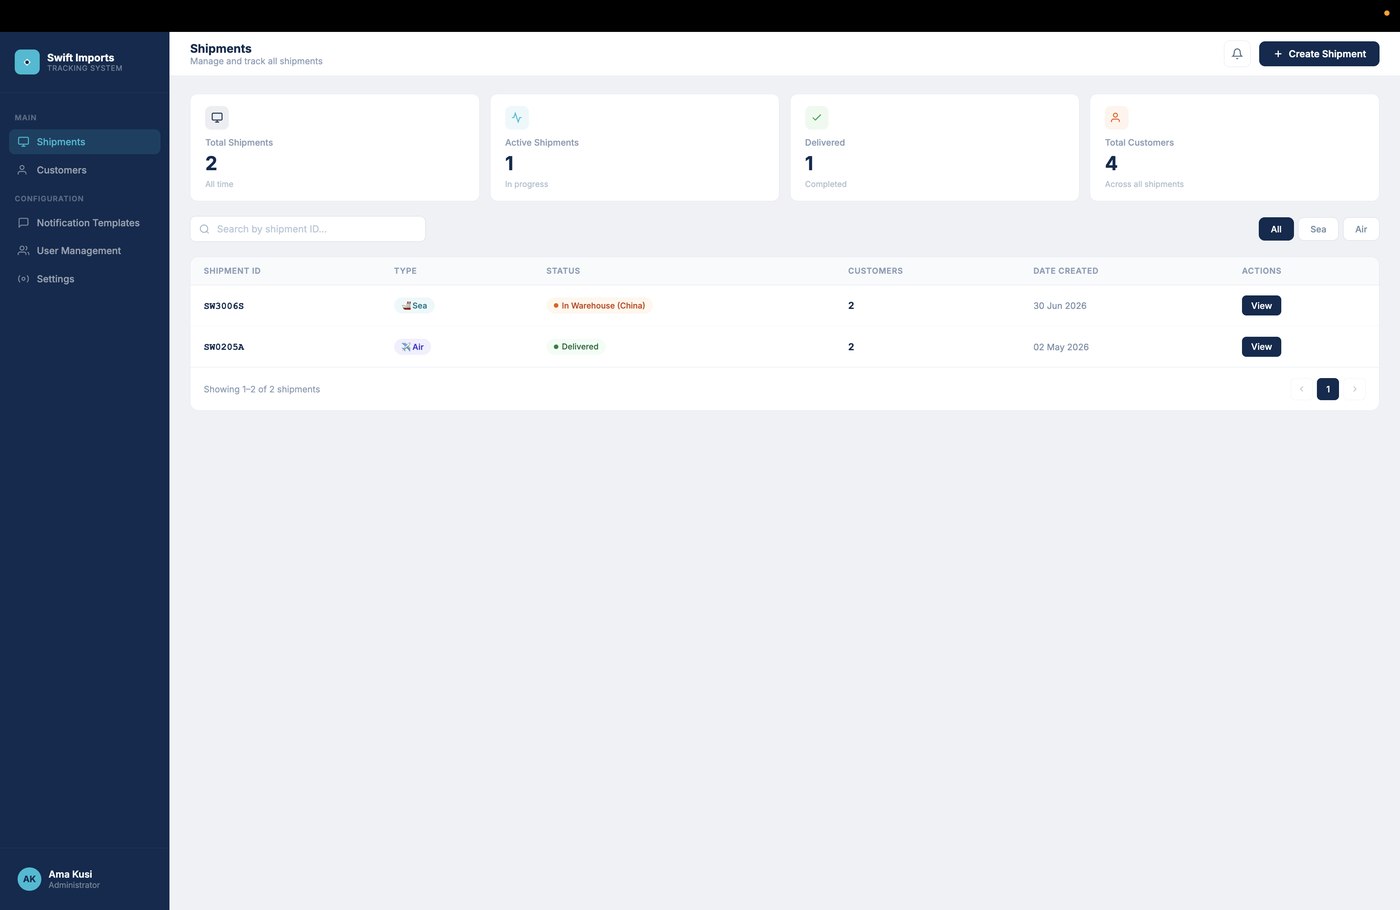Image resolution: width=1400 pixels, height=910 pixels.
Task: Click the Delivered status badge in table
Action: click(576, 347)
